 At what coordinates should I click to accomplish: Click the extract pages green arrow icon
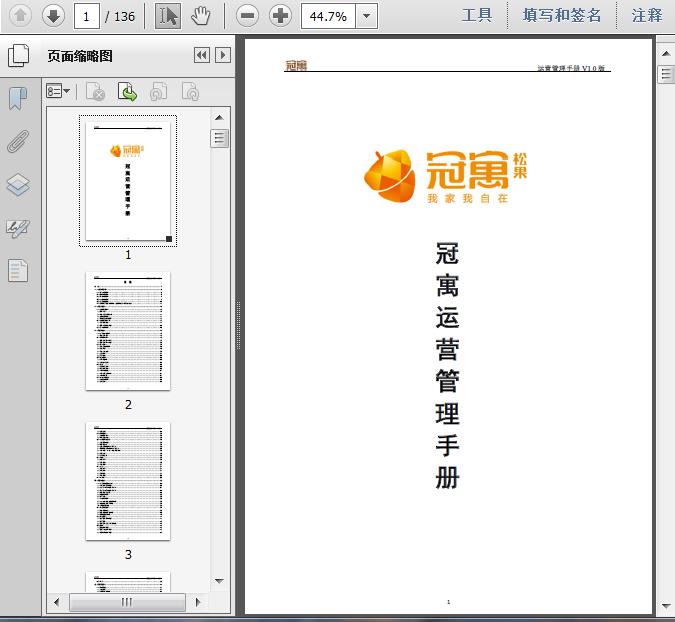[127, 92]
